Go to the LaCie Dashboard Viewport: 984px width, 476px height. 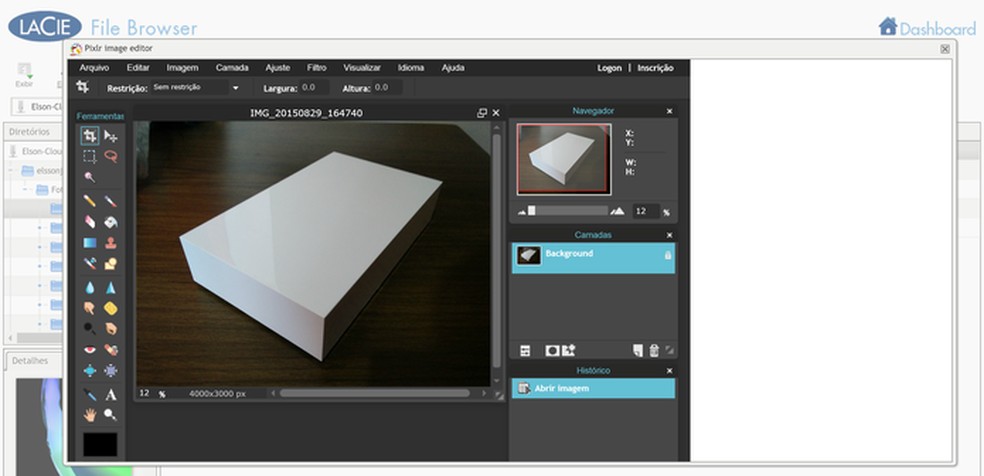point(927,28)
